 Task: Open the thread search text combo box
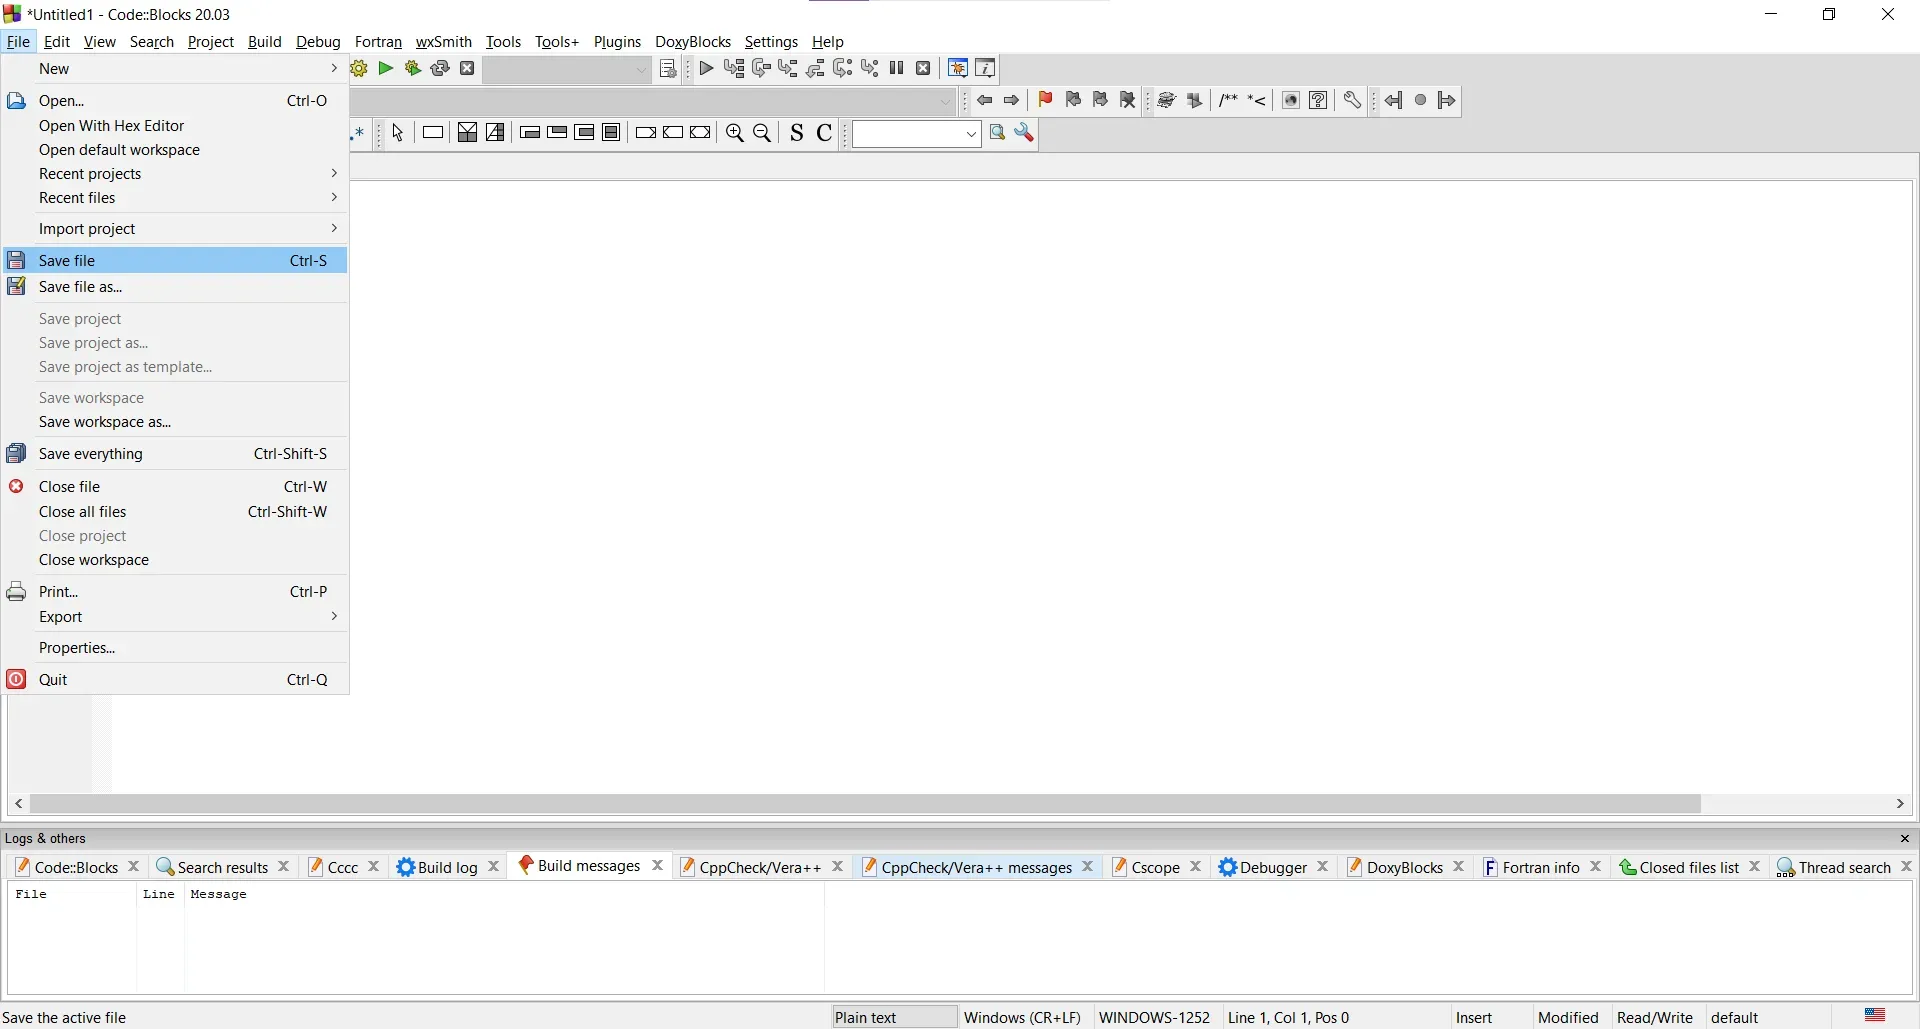point(917,135)
